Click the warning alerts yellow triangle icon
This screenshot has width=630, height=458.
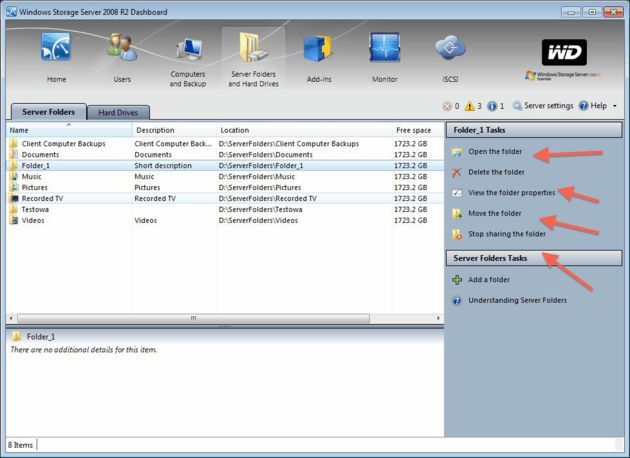pos(469,106)
